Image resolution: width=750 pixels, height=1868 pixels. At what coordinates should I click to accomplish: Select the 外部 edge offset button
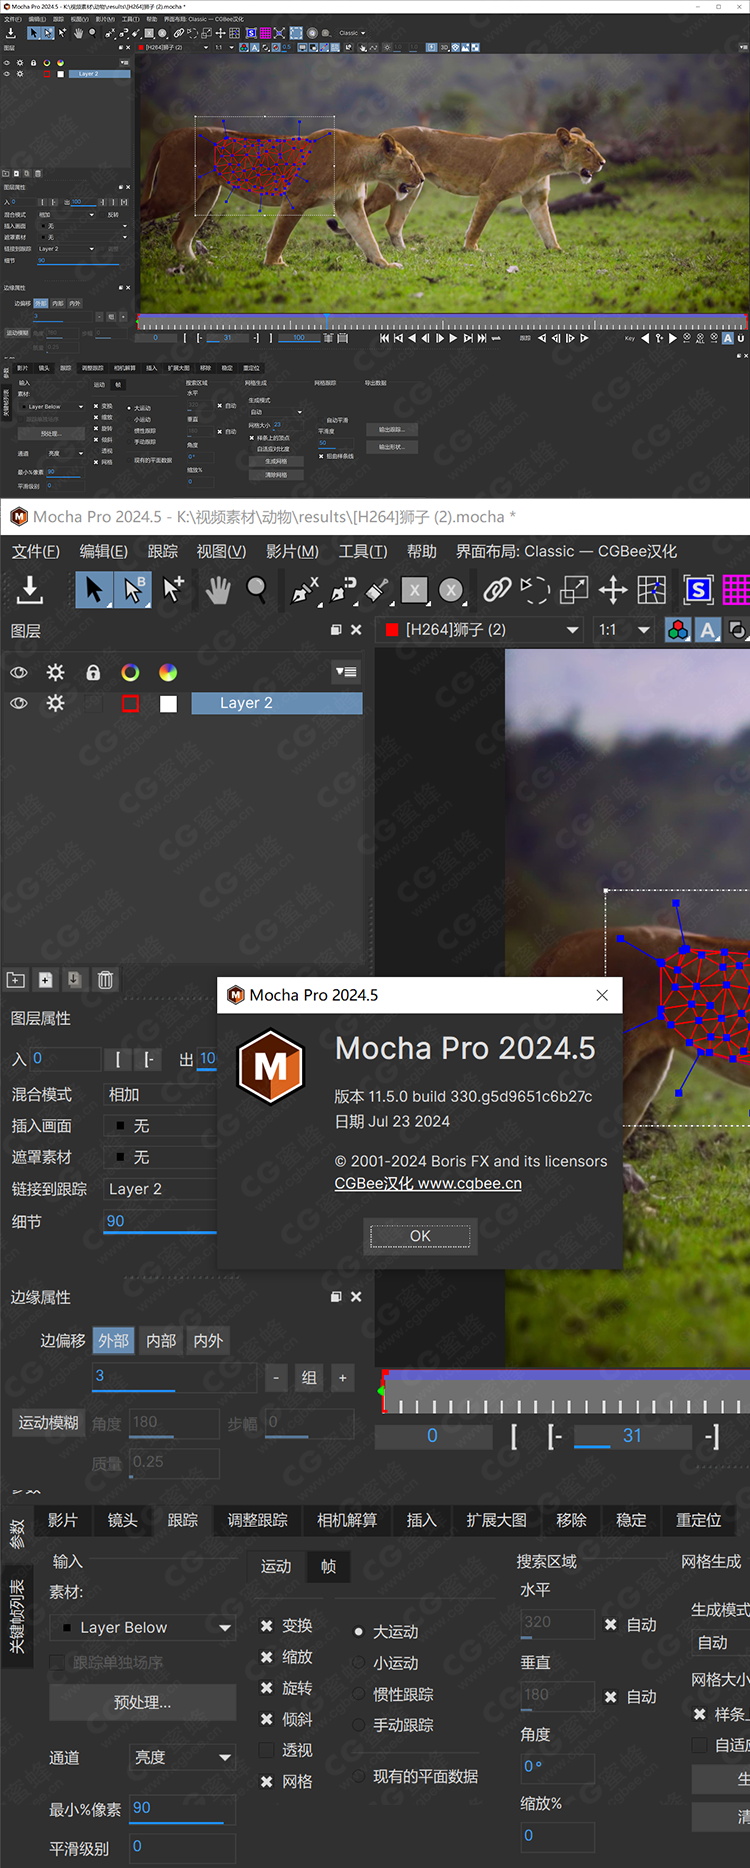[x=113, y=1341]
